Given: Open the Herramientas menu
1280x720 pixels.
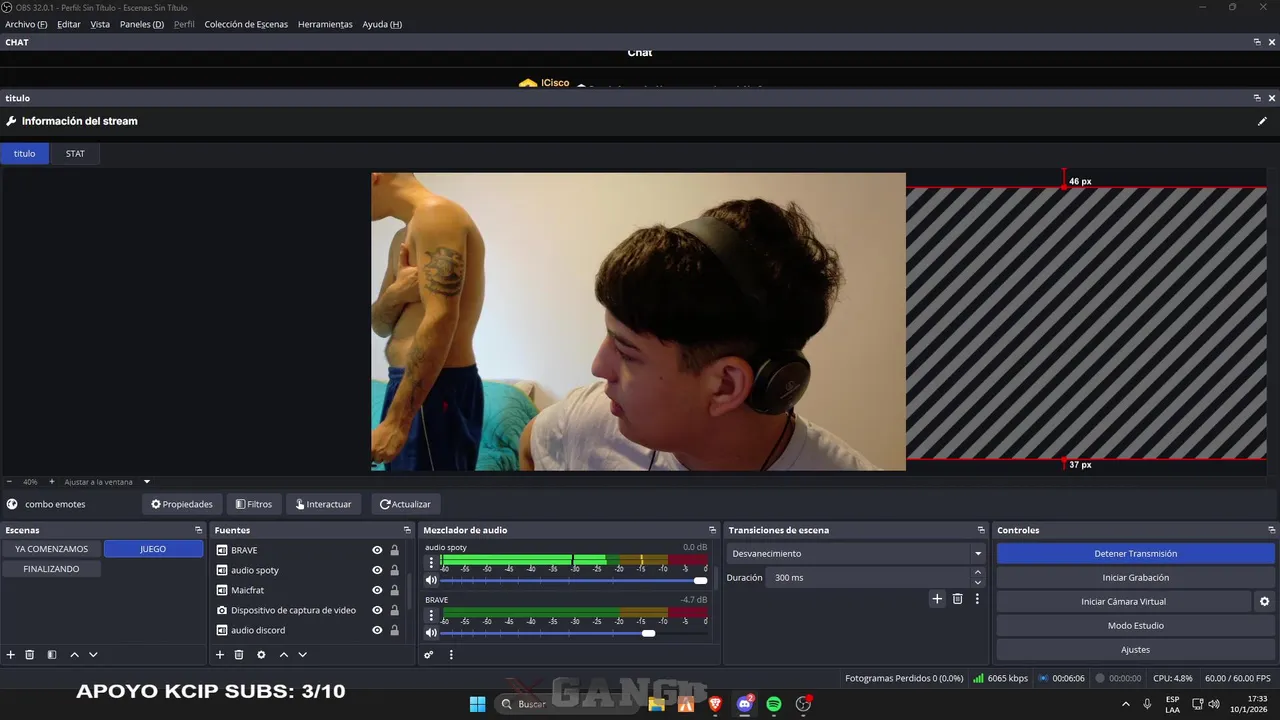Looking at the screenshot, I should pyautogui.click(x=325, y=24).
